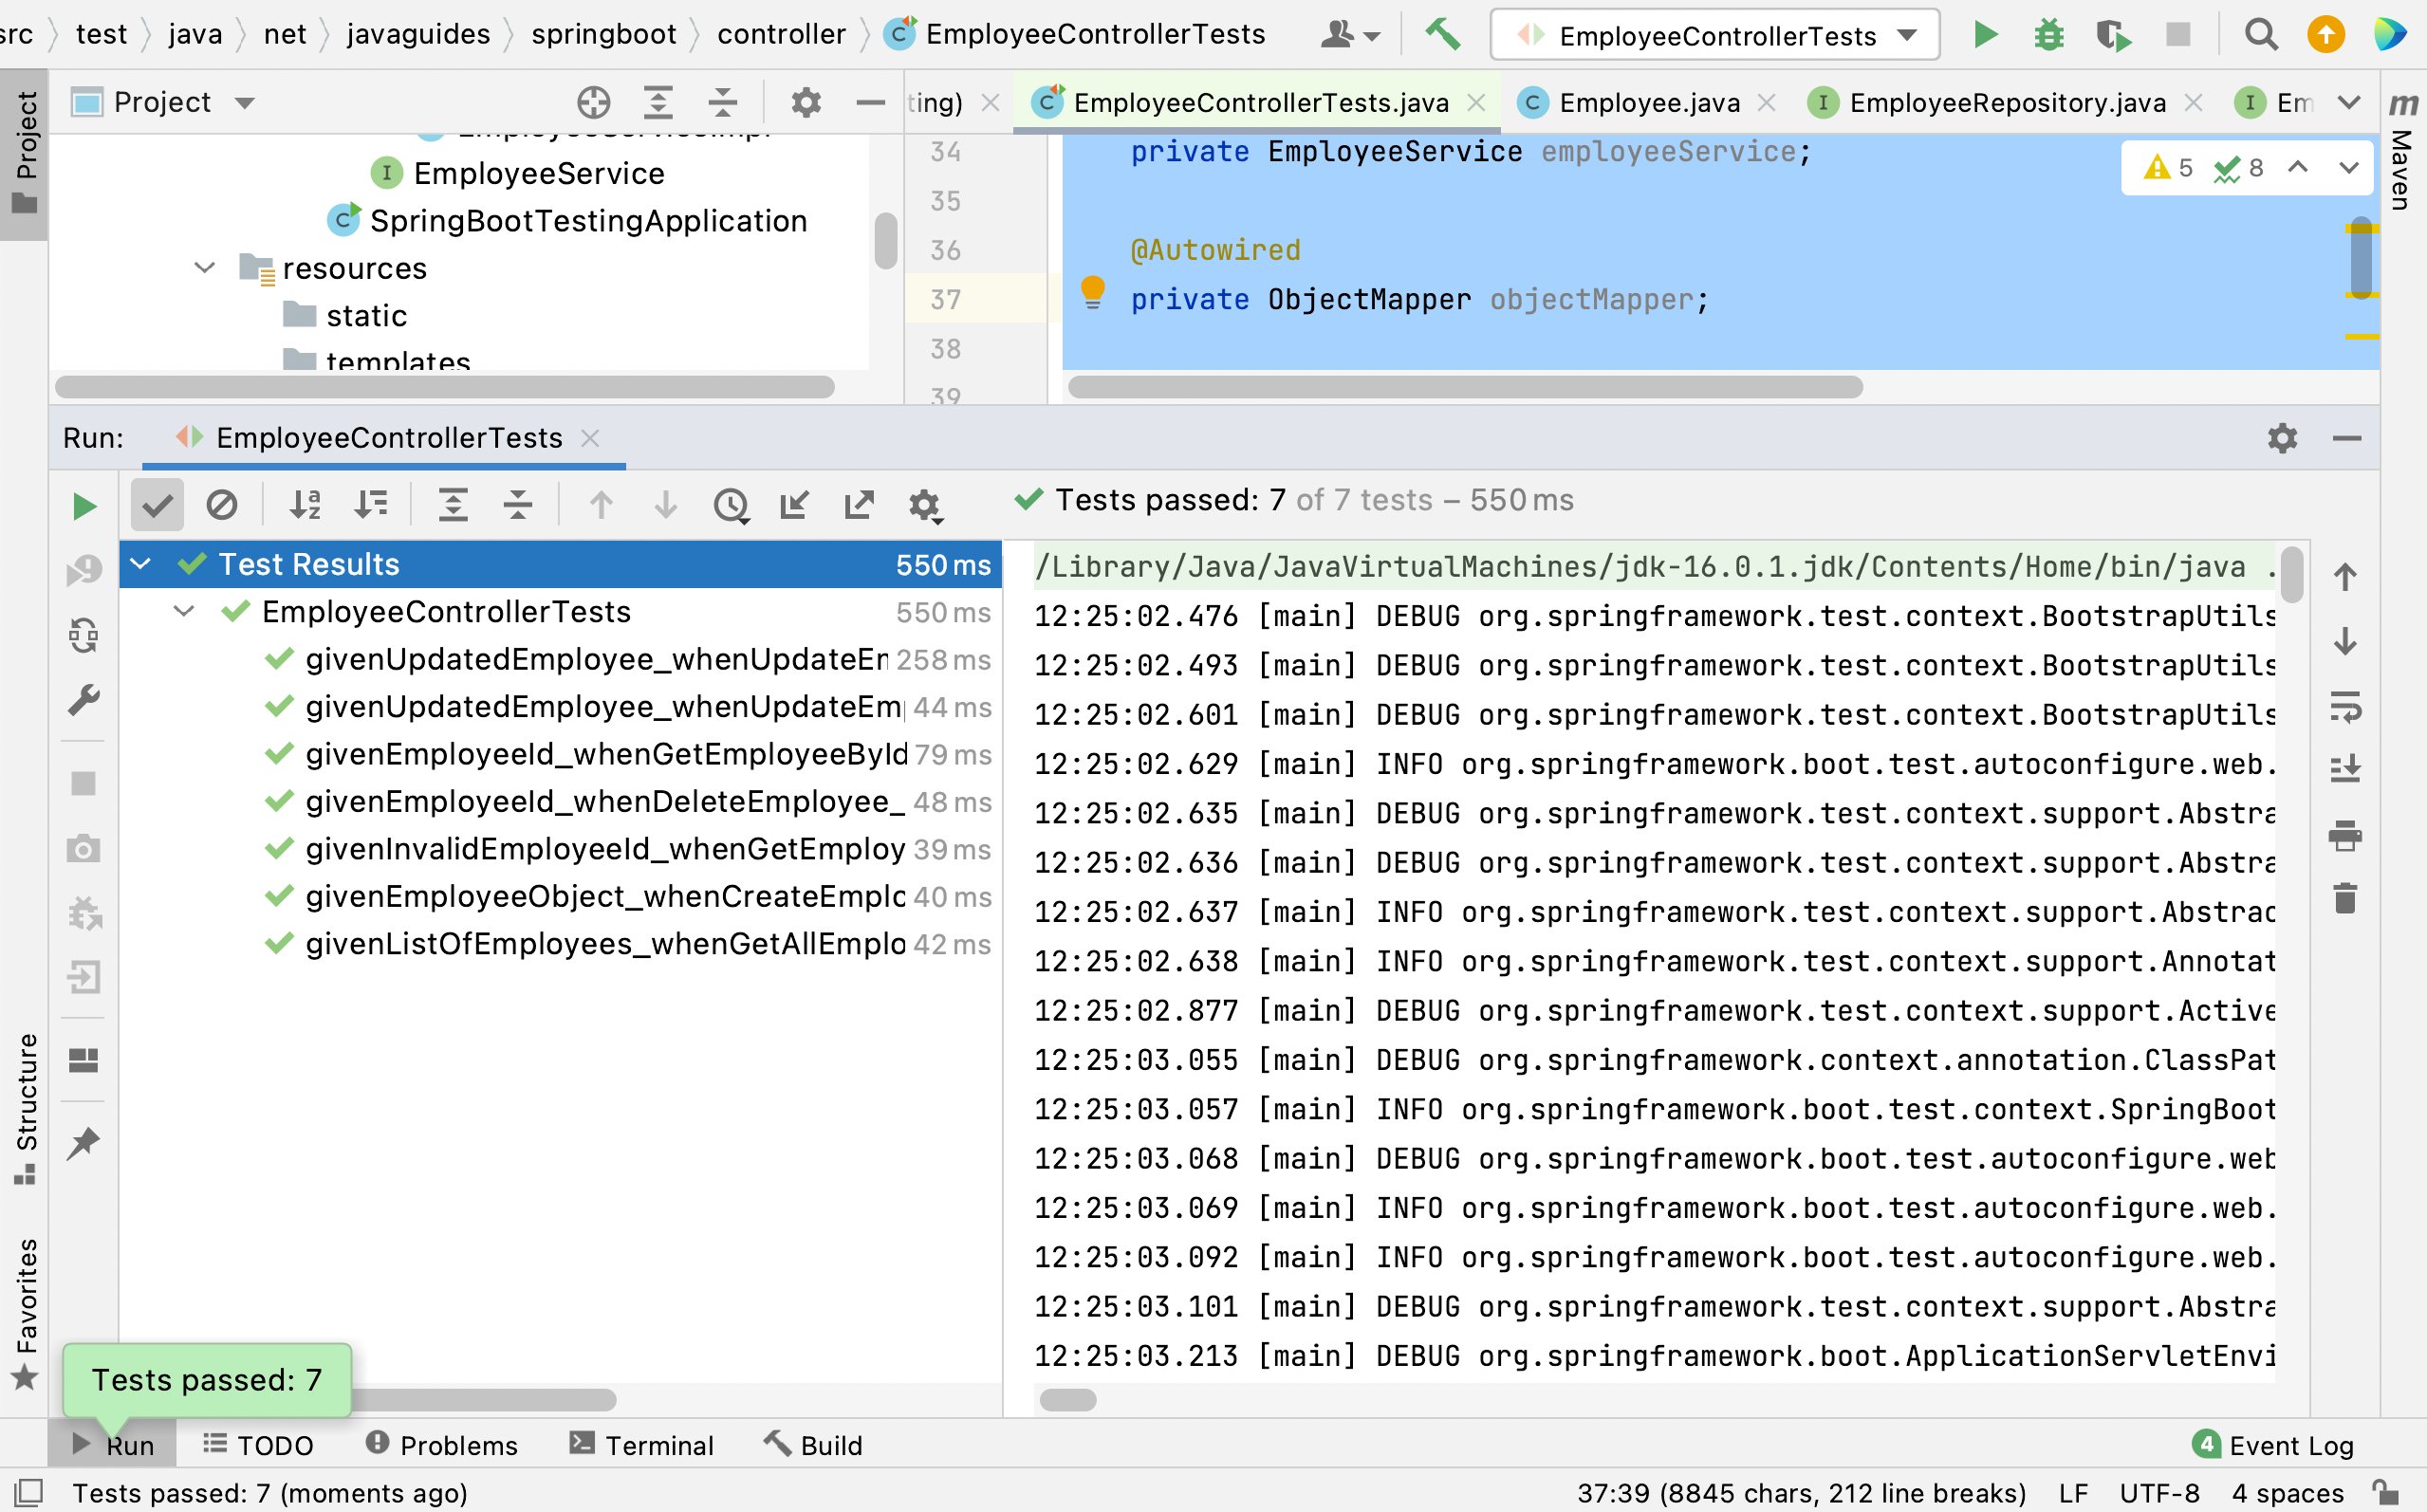
Task: Click the Build project hammer icon
Action: pyautogui.click(x=1442, y=35)
